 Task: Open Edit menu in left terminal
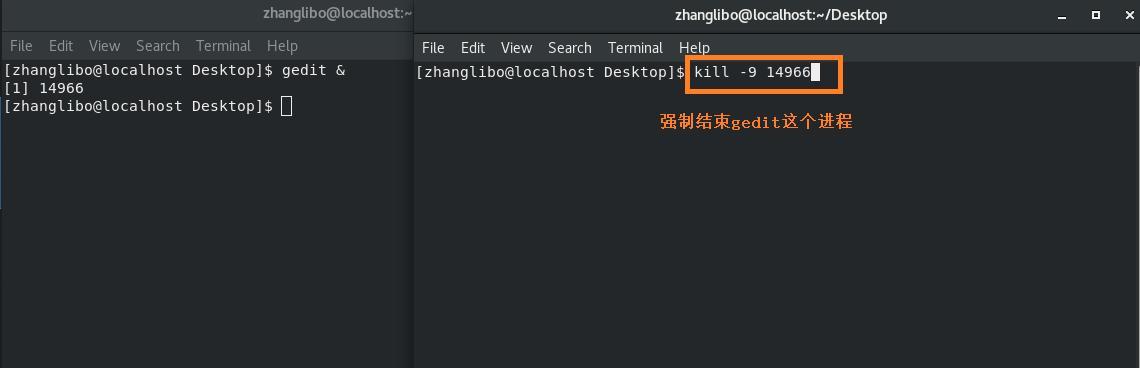tap(61, 46)
